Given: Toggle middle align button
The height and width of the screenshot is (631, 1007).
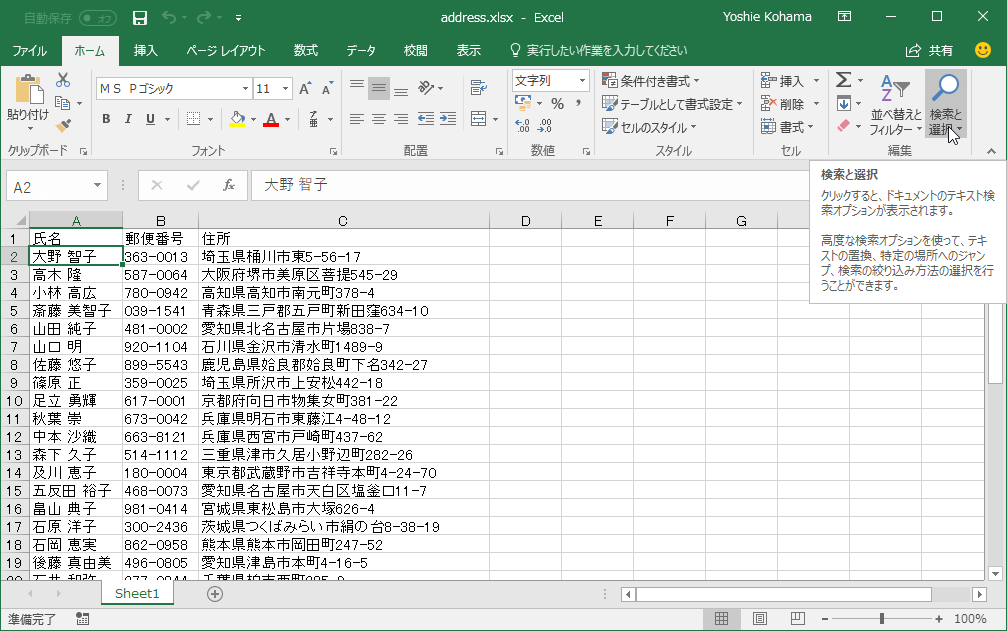Looking at the screenshot, I should point(379,88).
